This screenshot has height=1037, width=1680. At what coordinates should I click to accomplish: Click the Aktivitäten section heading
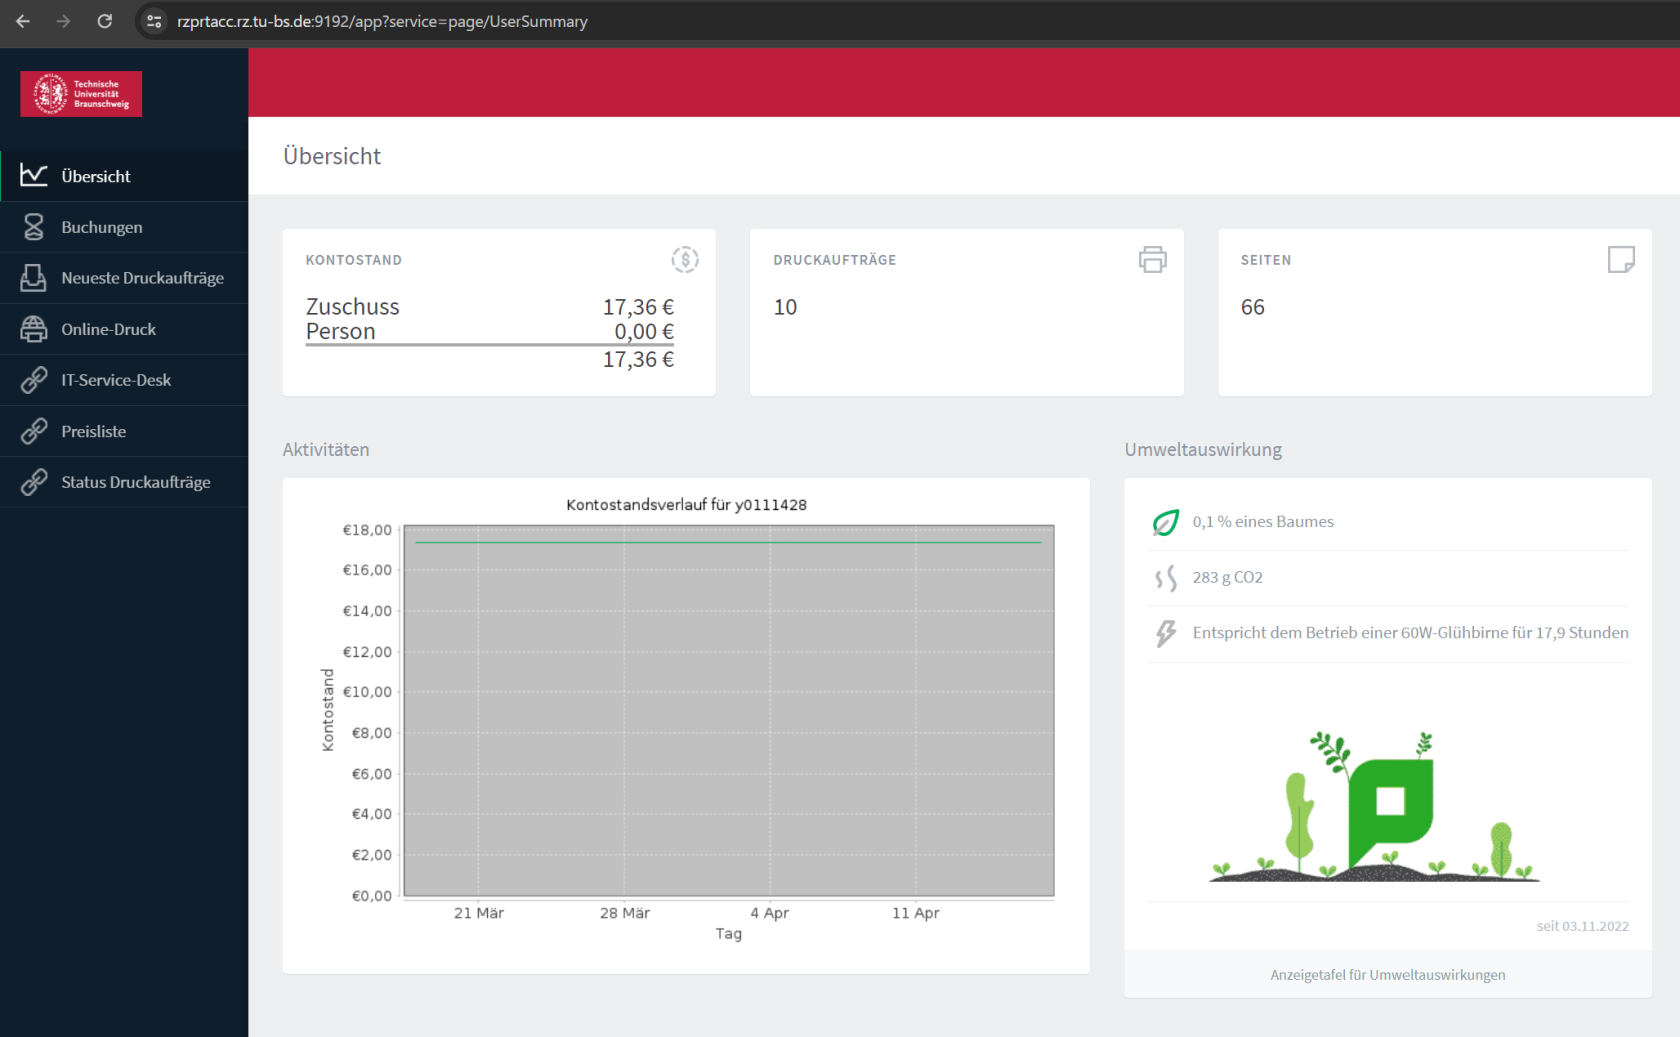coord(326,450)
